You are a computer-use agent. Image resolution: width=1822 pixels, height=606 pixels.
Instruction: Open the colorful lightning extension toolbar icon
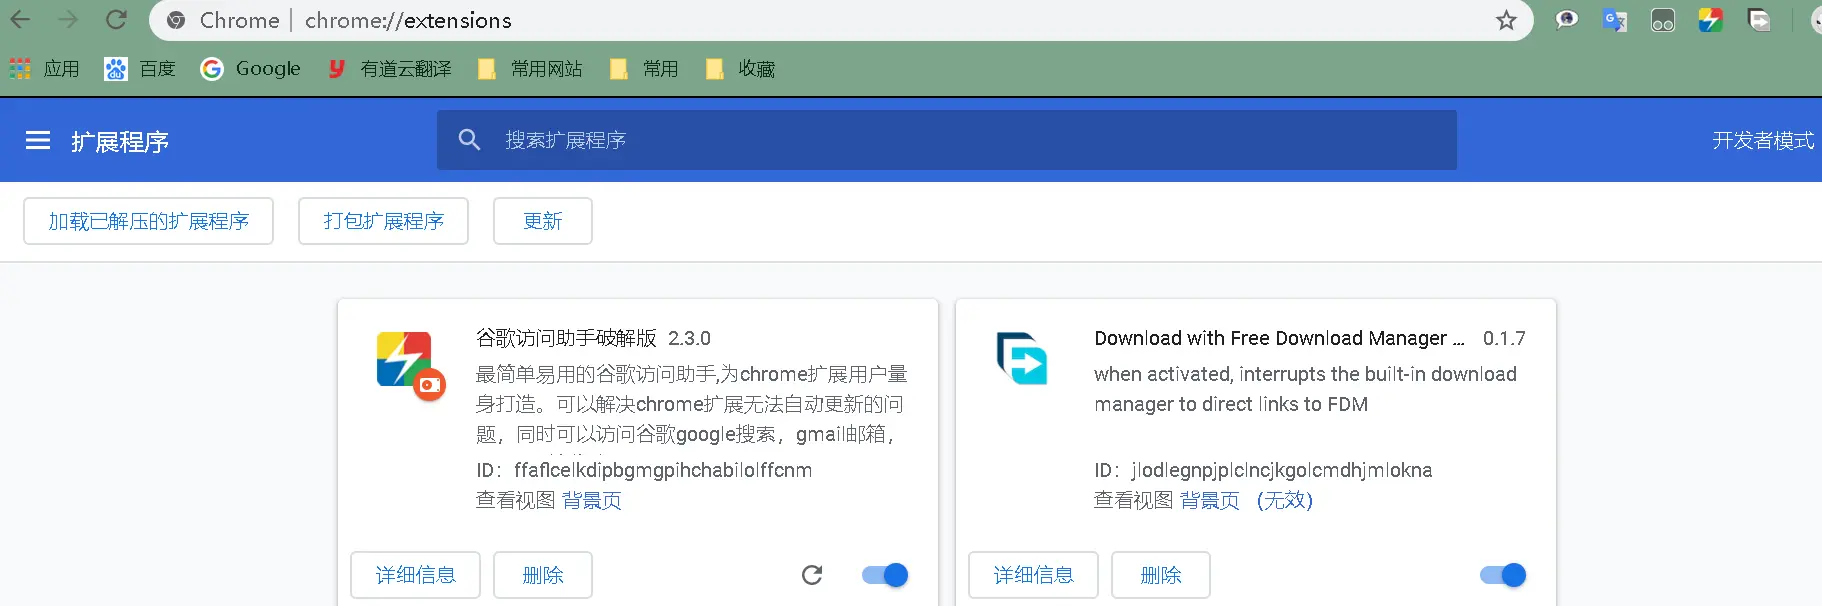1710,20
